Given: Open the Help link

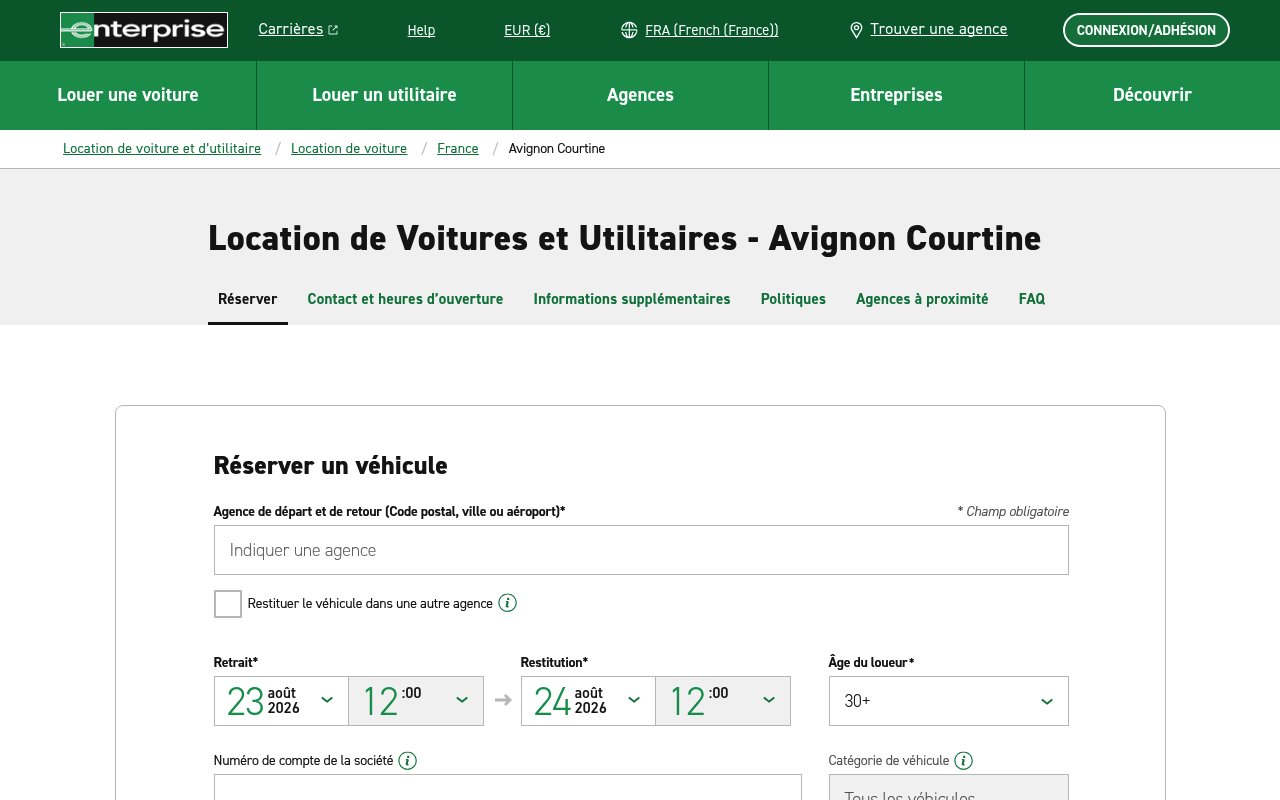Looking at the screenshot, I should coord(421,30).
